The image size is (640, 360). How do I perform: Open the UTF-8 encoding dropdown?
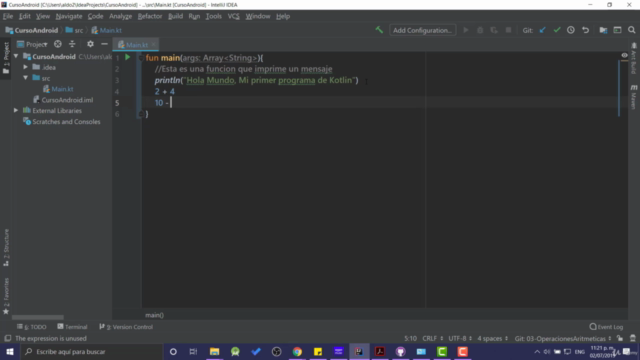tap(460, 338)
